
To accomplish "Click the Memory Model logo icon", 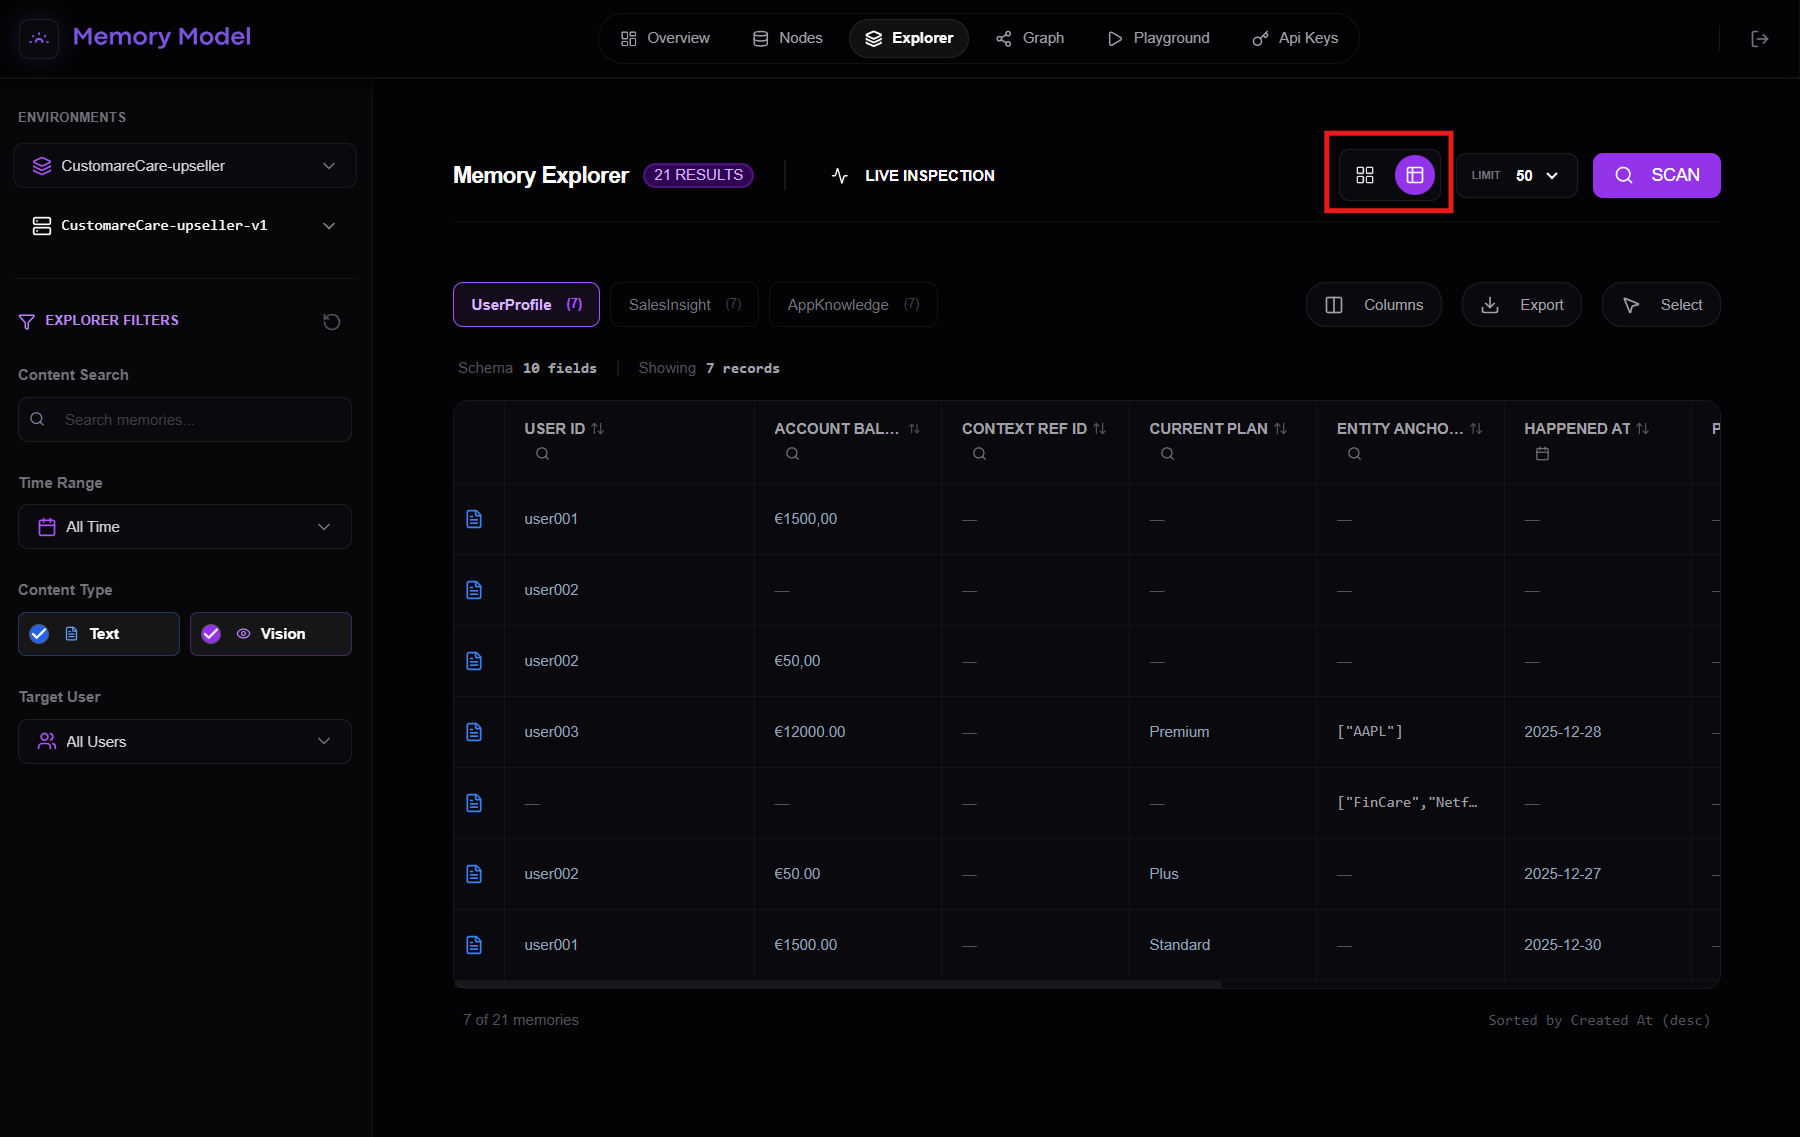I will [39, 38].
